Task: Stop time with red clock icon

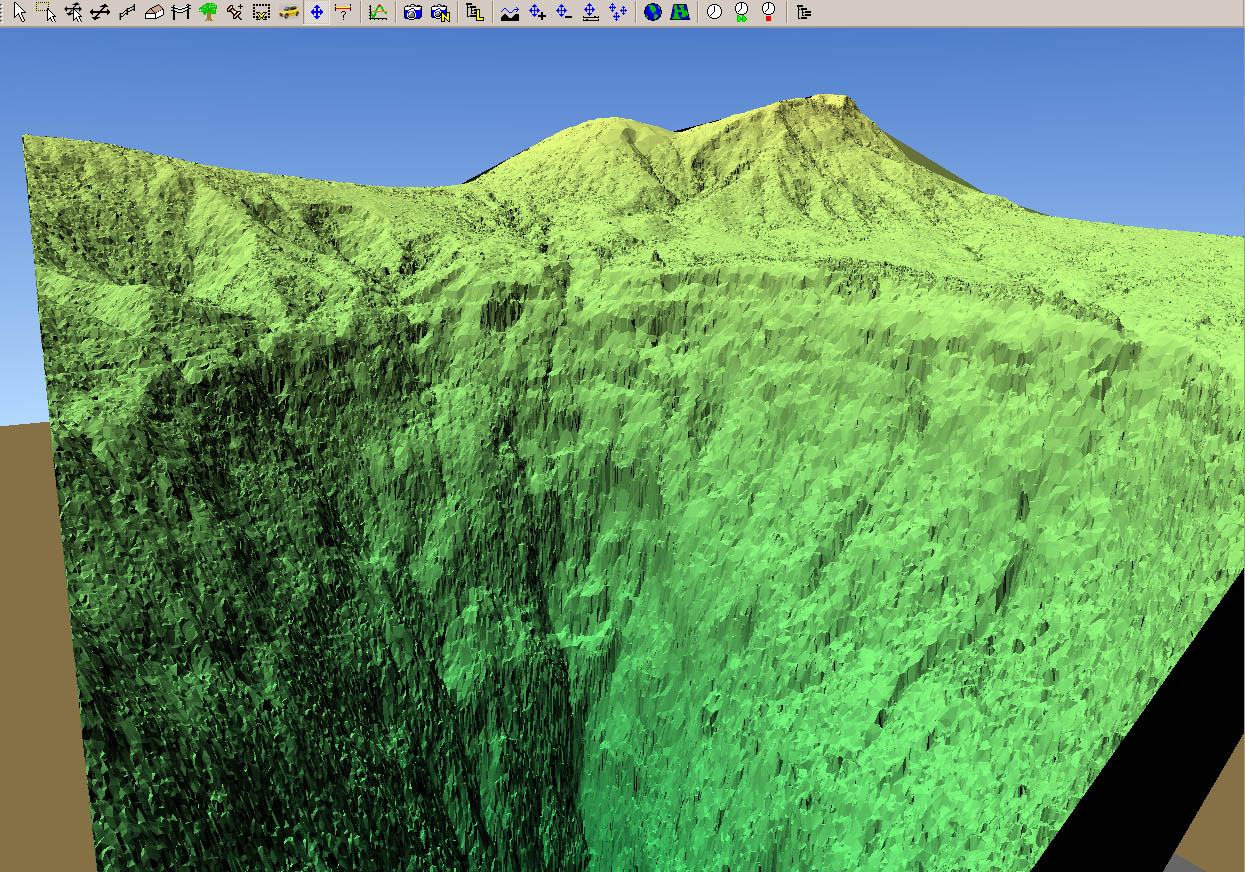Action: click(768, 13)
